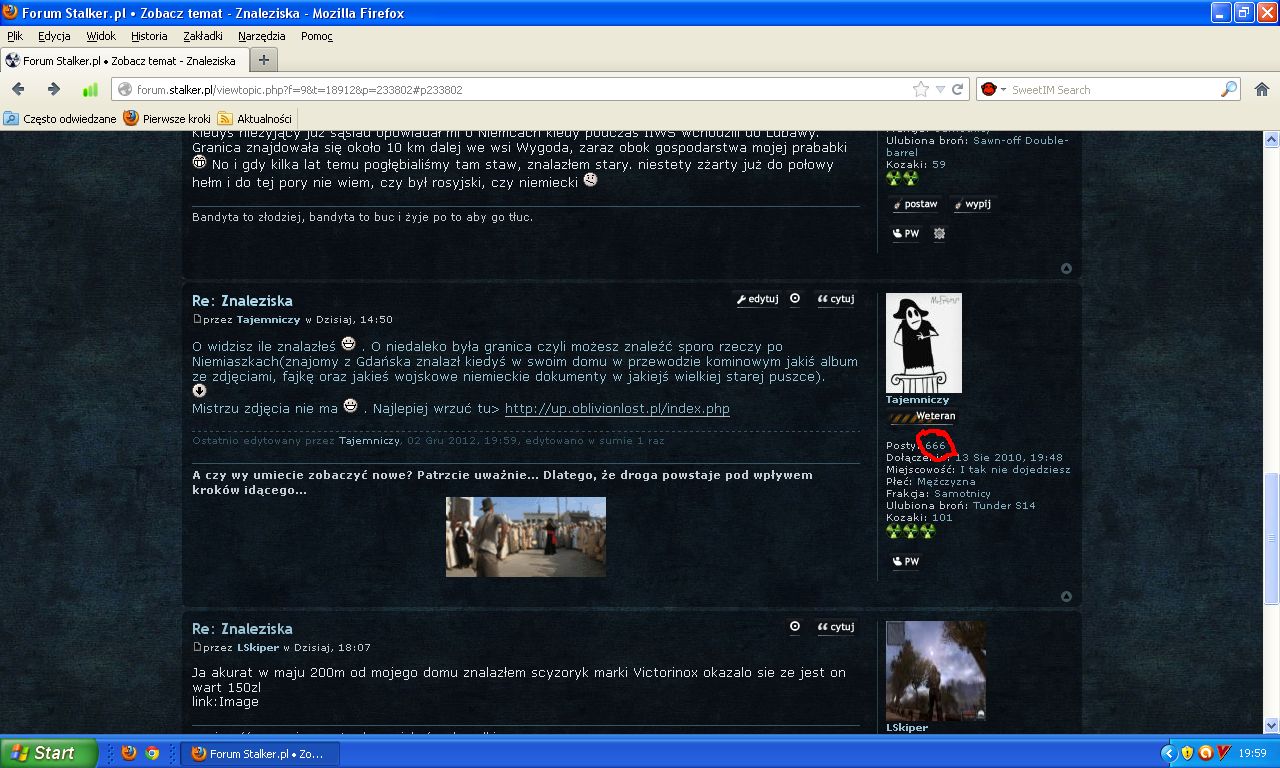1280x768 pixels.
Task: Open the Plik menu
Action: (x=15, y=36)
